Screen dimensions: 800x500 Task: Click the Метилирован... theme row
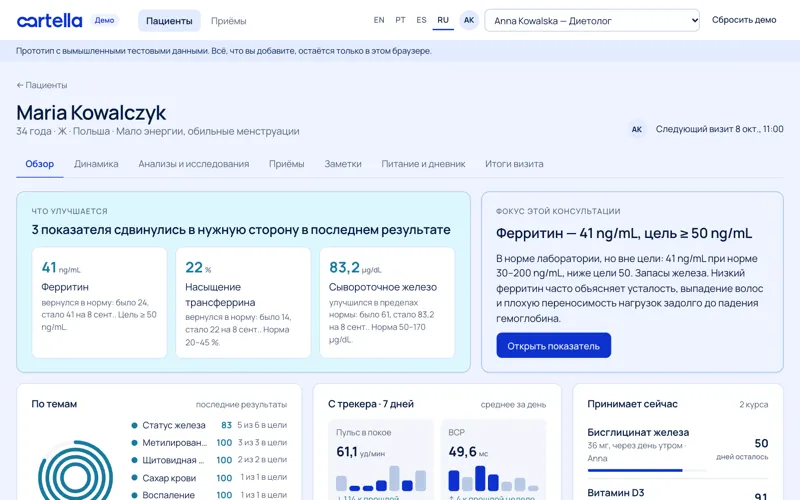210,442
